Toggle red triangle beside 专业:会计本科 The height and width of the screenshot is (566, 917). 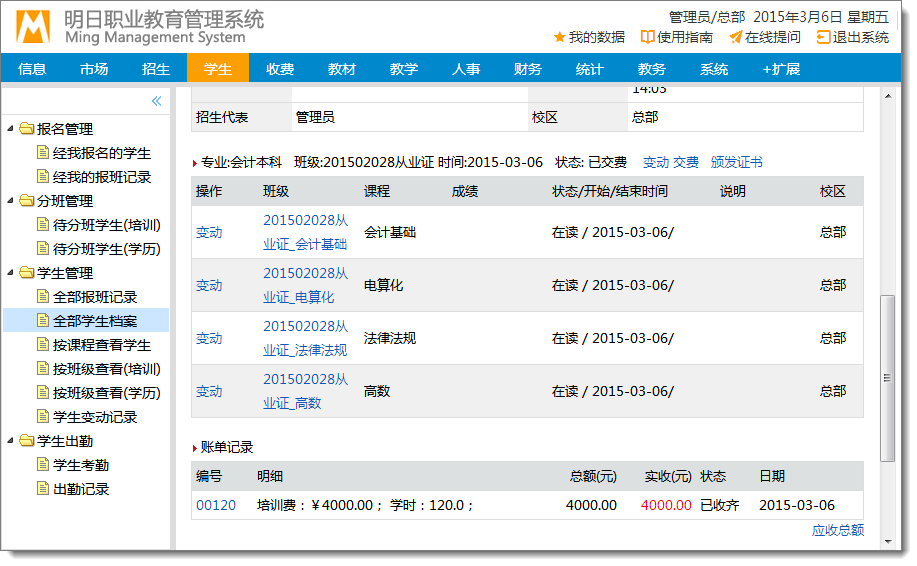click(195, 163)
